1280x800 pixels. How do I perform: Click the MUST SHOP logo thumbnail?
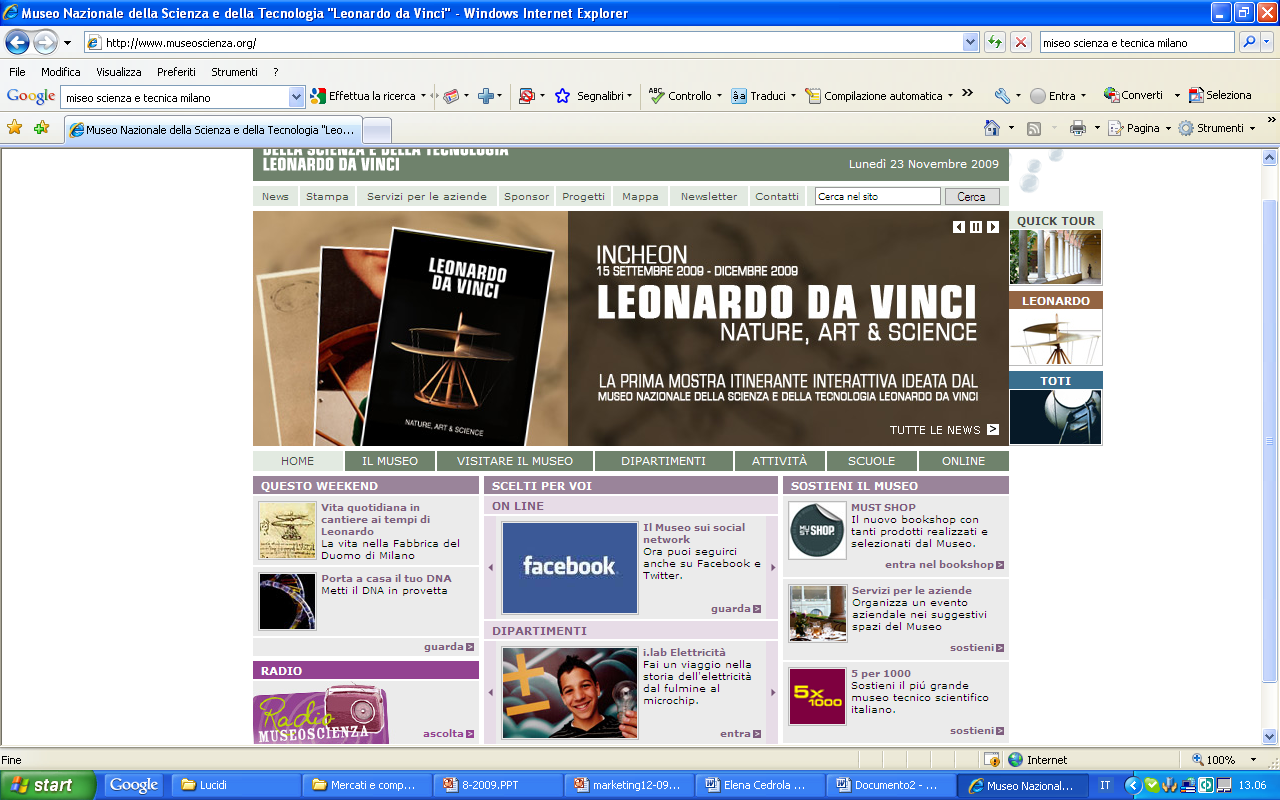[817, 530]
